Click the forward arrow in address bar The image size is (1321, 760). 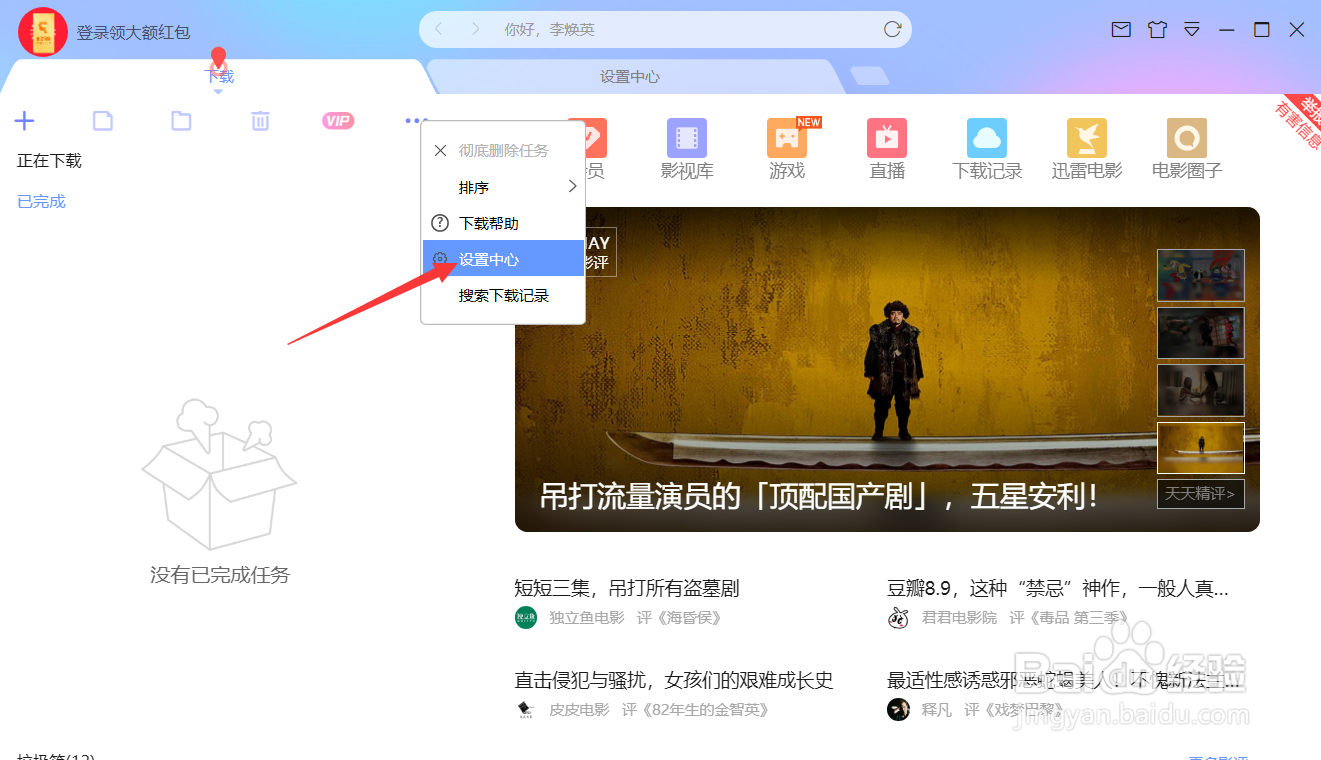(475, 29)
